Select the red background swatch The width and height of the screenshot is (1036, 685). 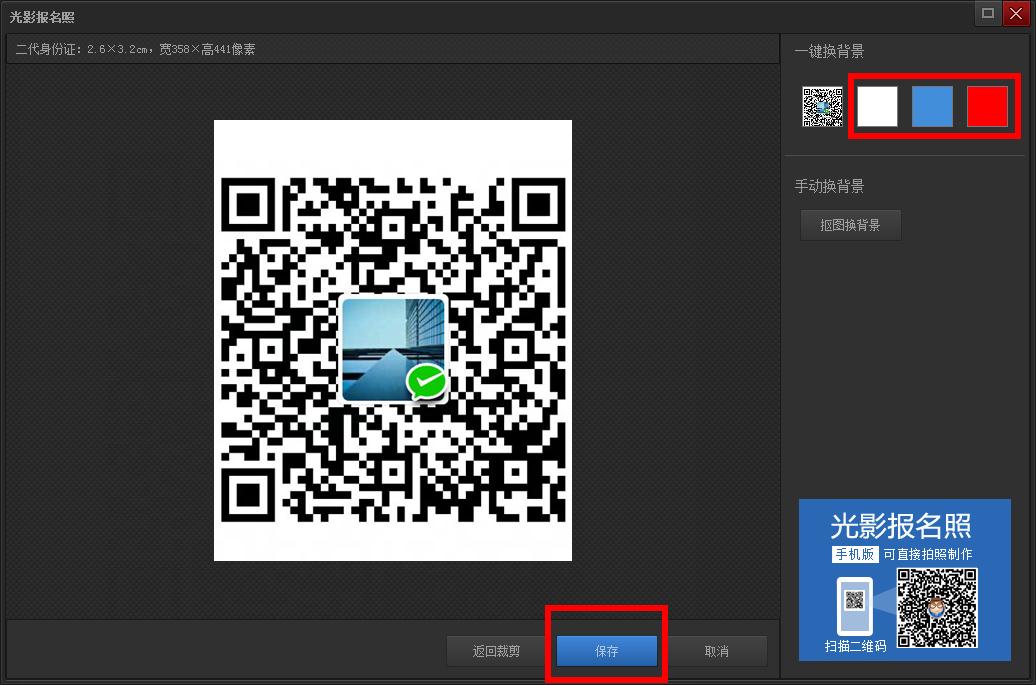987,106
